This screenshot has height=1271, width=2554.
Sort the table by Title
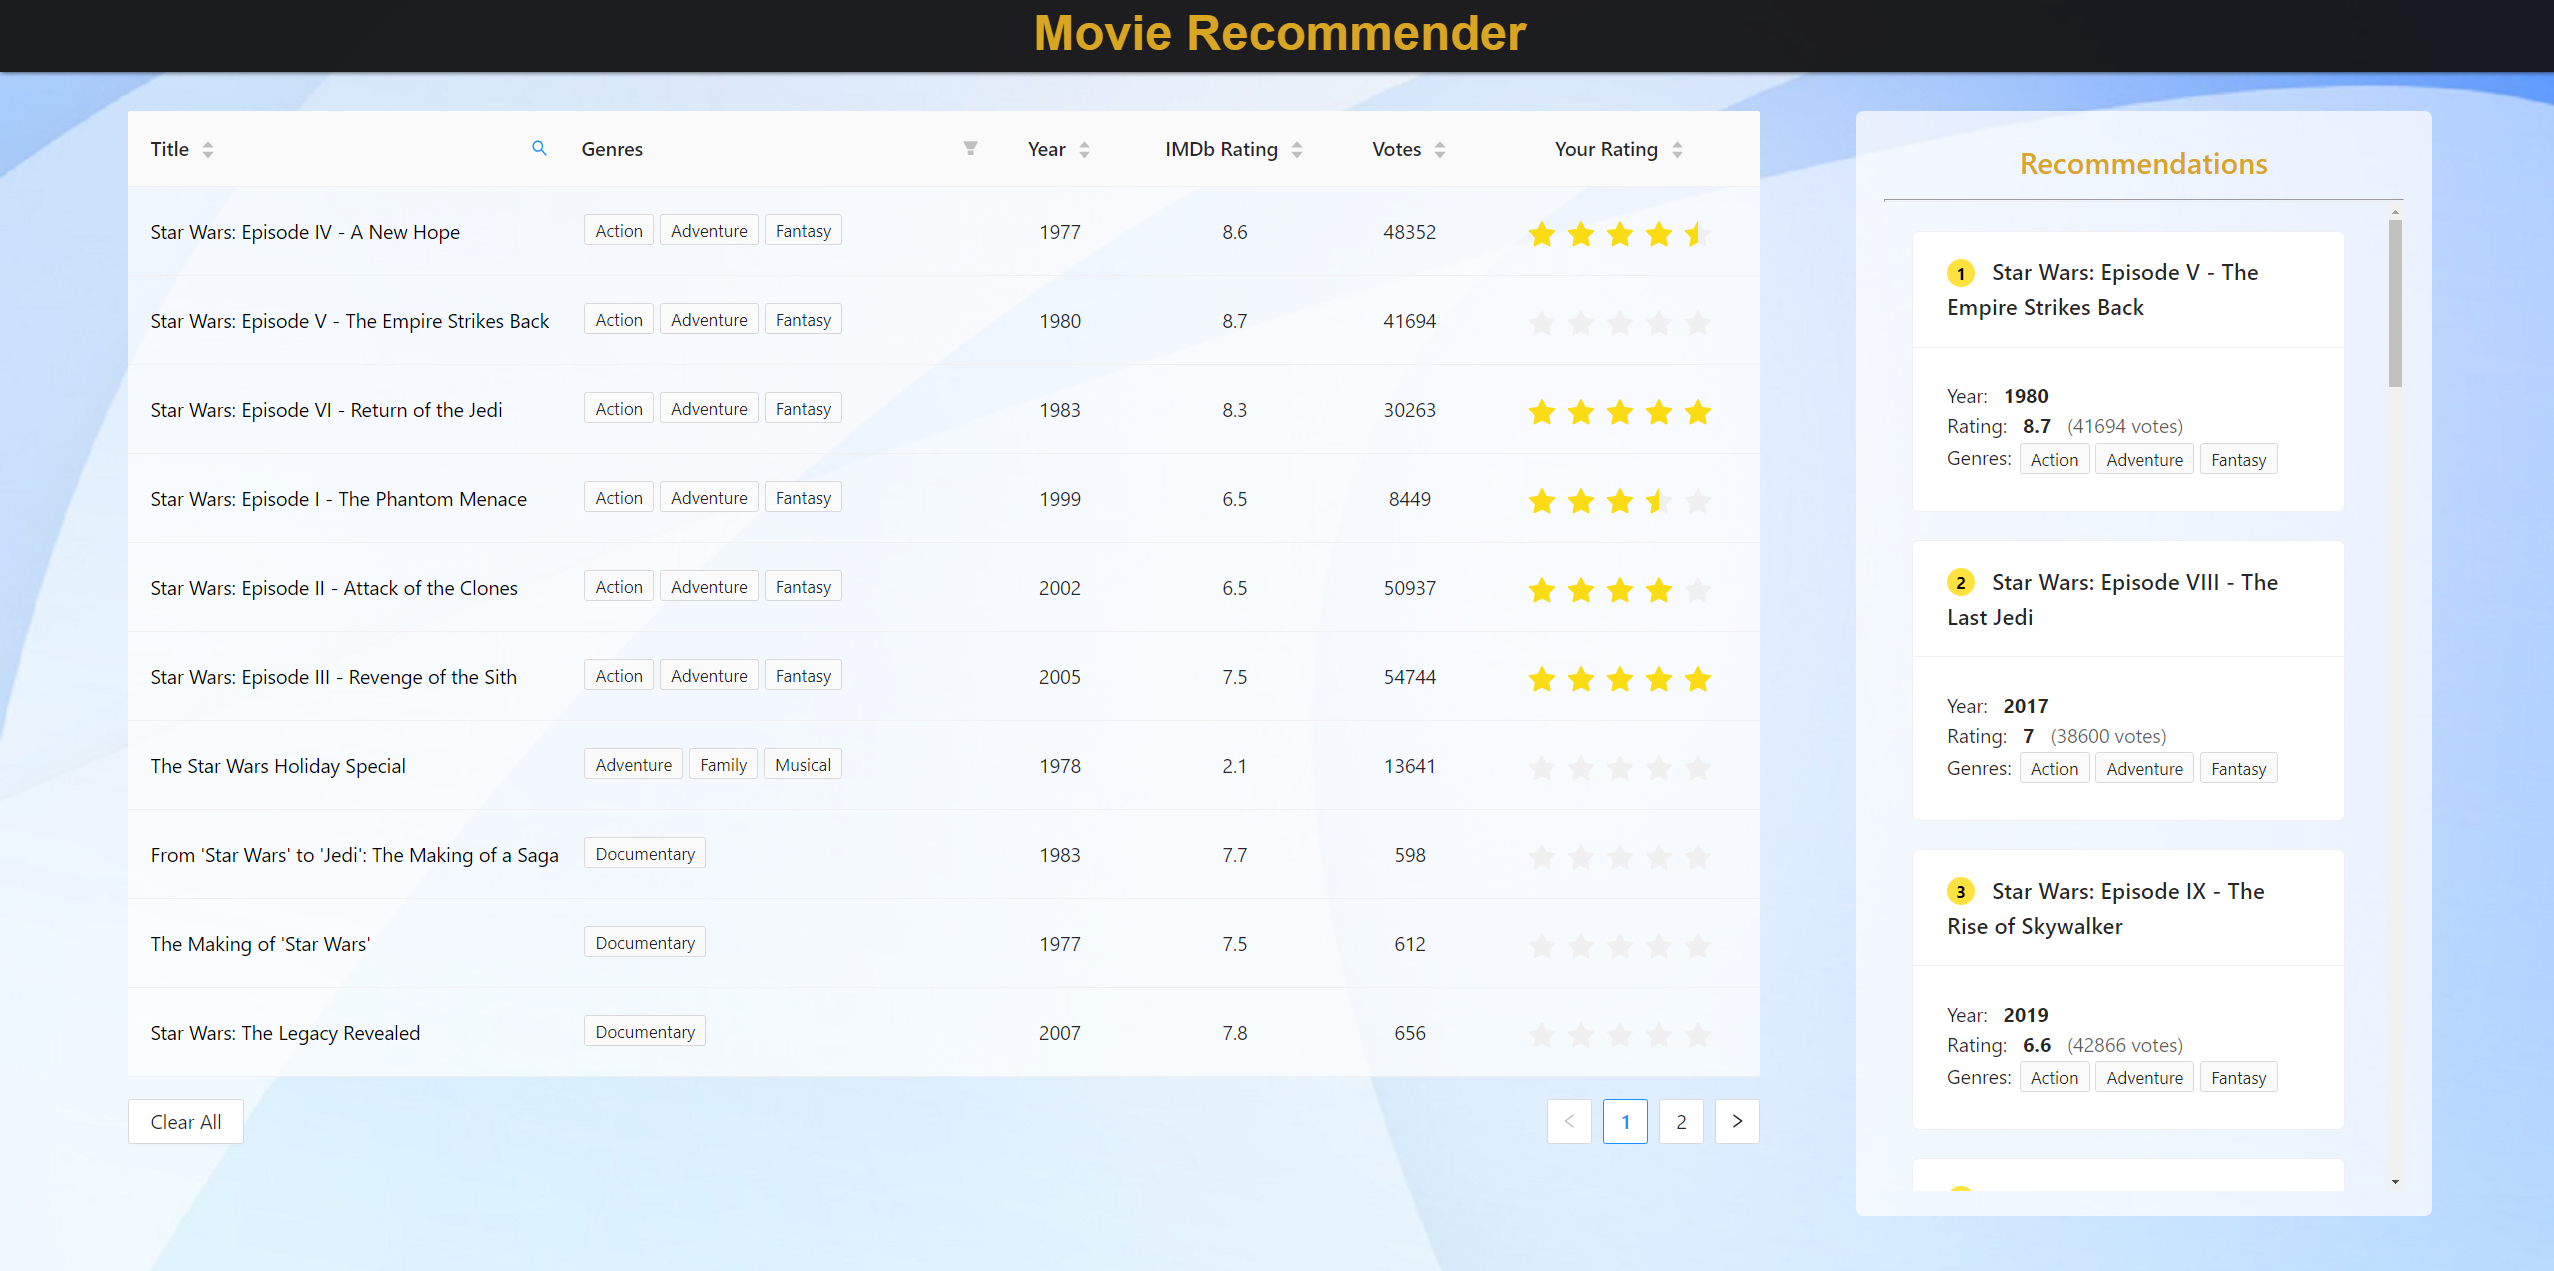(207, 148)
